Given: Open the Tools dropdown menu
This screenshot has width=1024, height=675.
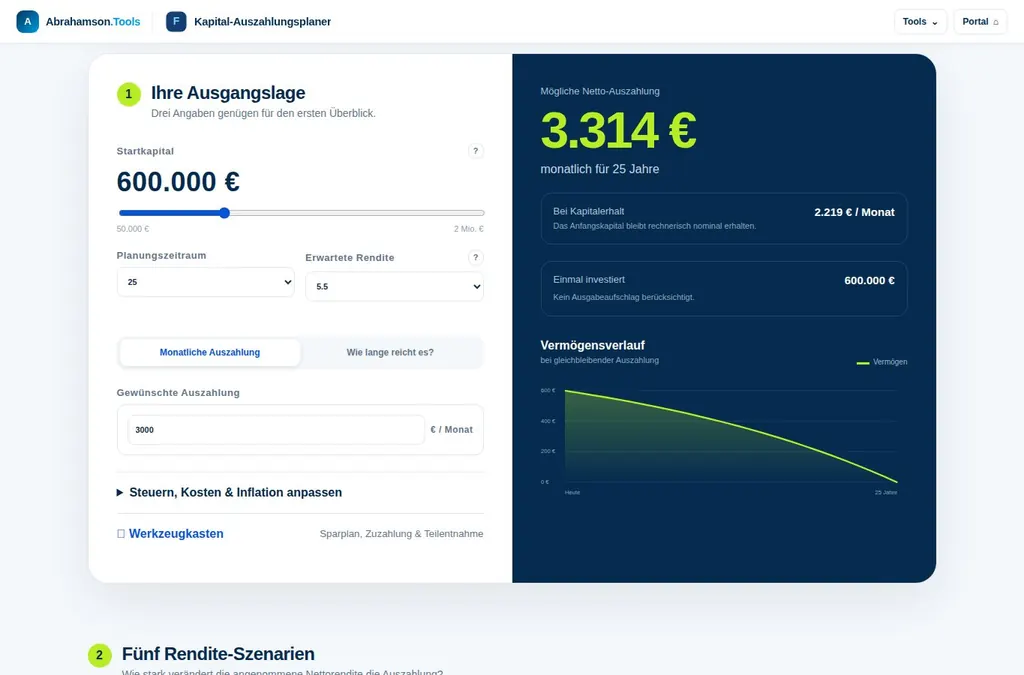Looking at the screenshot, I should click(920, 22).
